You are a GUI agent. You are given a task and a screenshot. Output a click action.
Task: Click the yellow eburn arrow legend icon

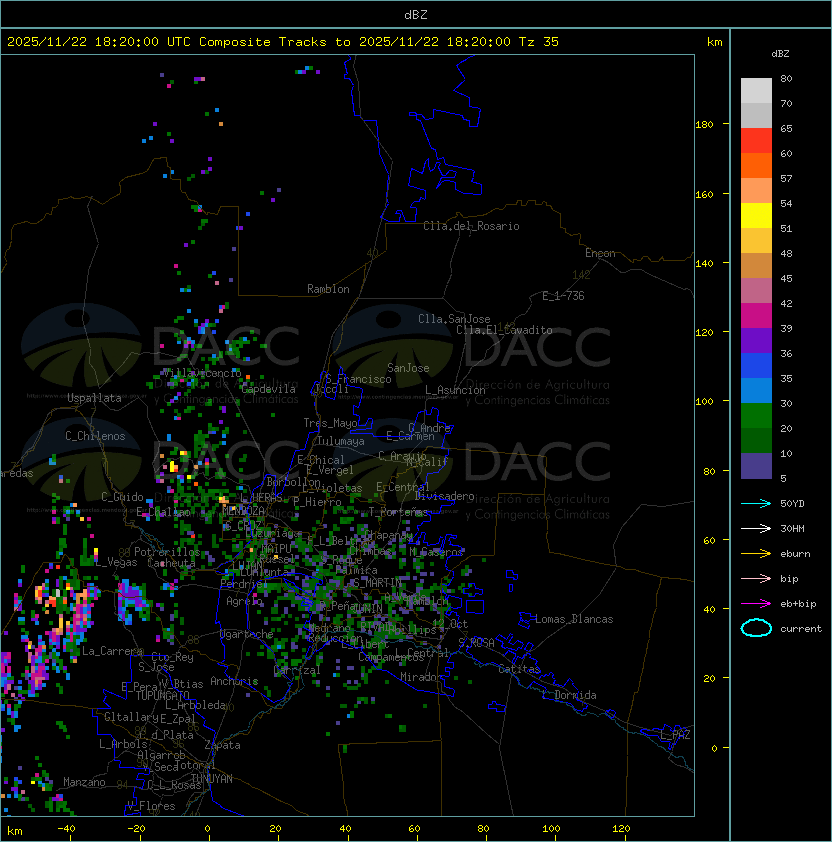click(756, 554)
